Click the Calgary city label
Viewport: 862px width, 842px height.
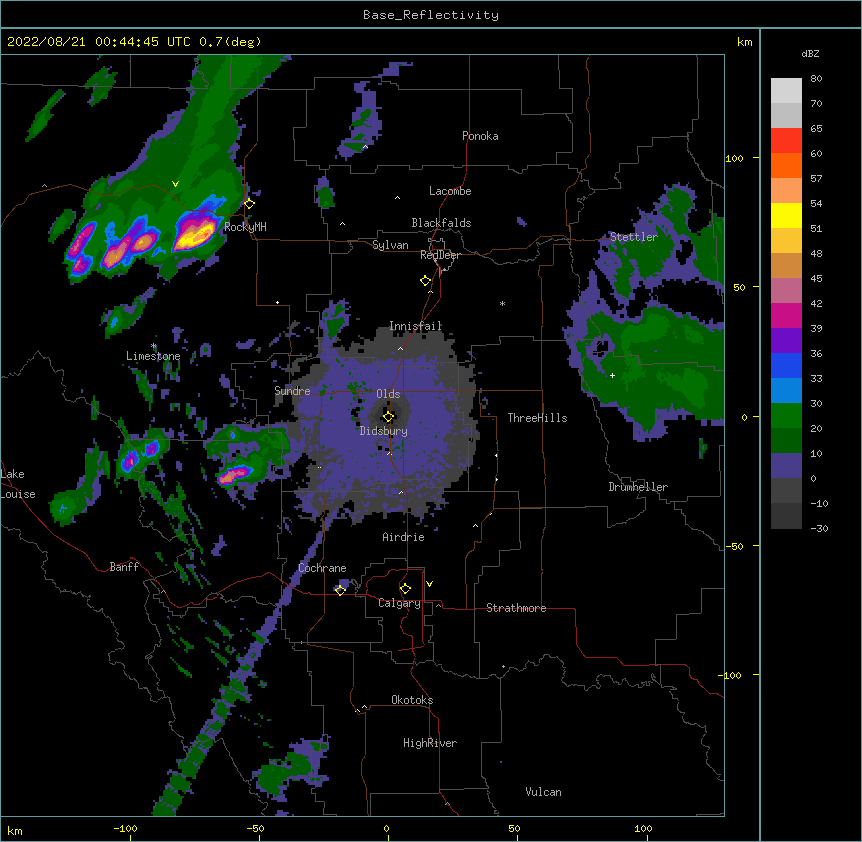click(x=400, y=603)
